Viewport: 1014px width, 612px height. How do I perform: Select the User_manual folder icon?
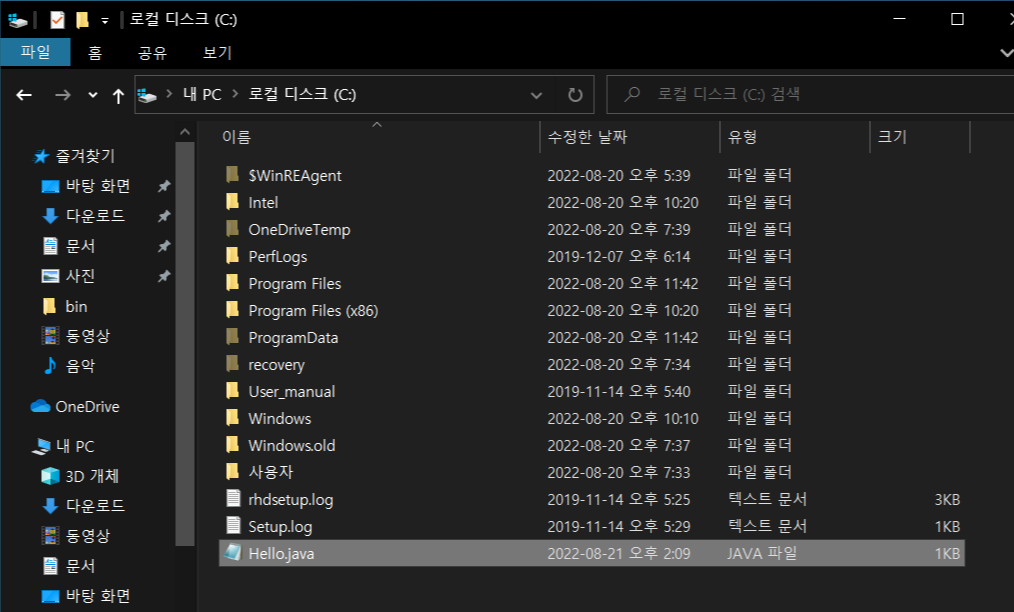tap(232, 391)
